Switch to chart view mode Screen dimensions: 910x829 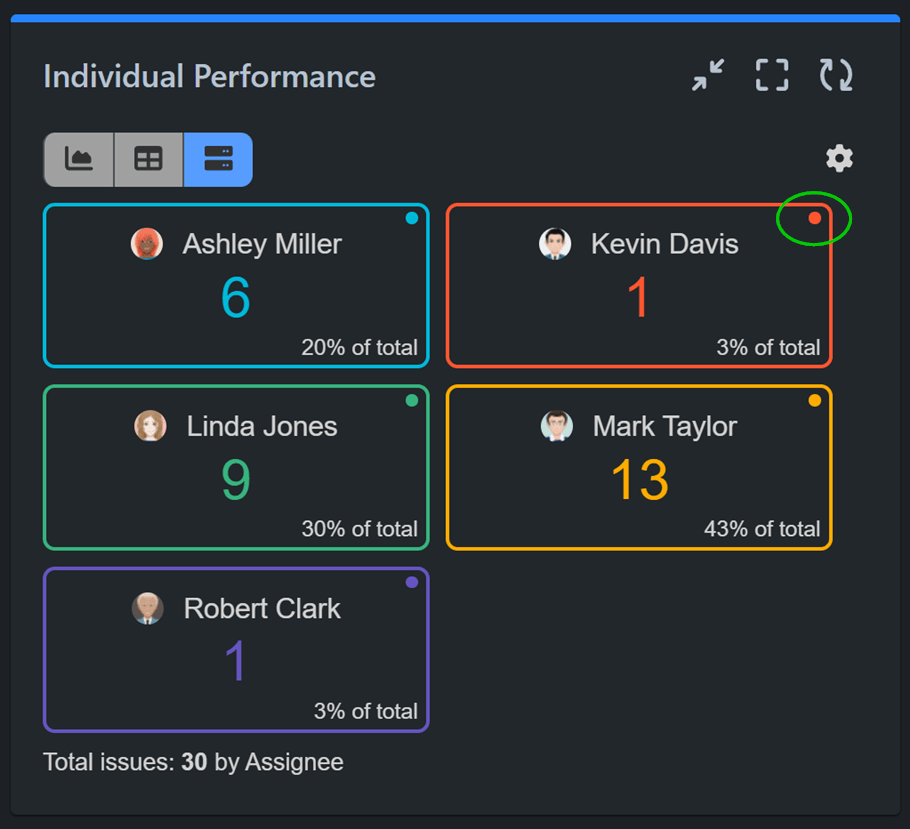coord(79,160)
